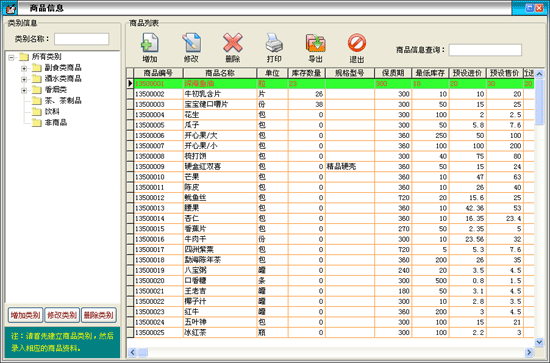Click the 茶、茶制品 folder icon
550x363 pixels.
click(37, 101)
